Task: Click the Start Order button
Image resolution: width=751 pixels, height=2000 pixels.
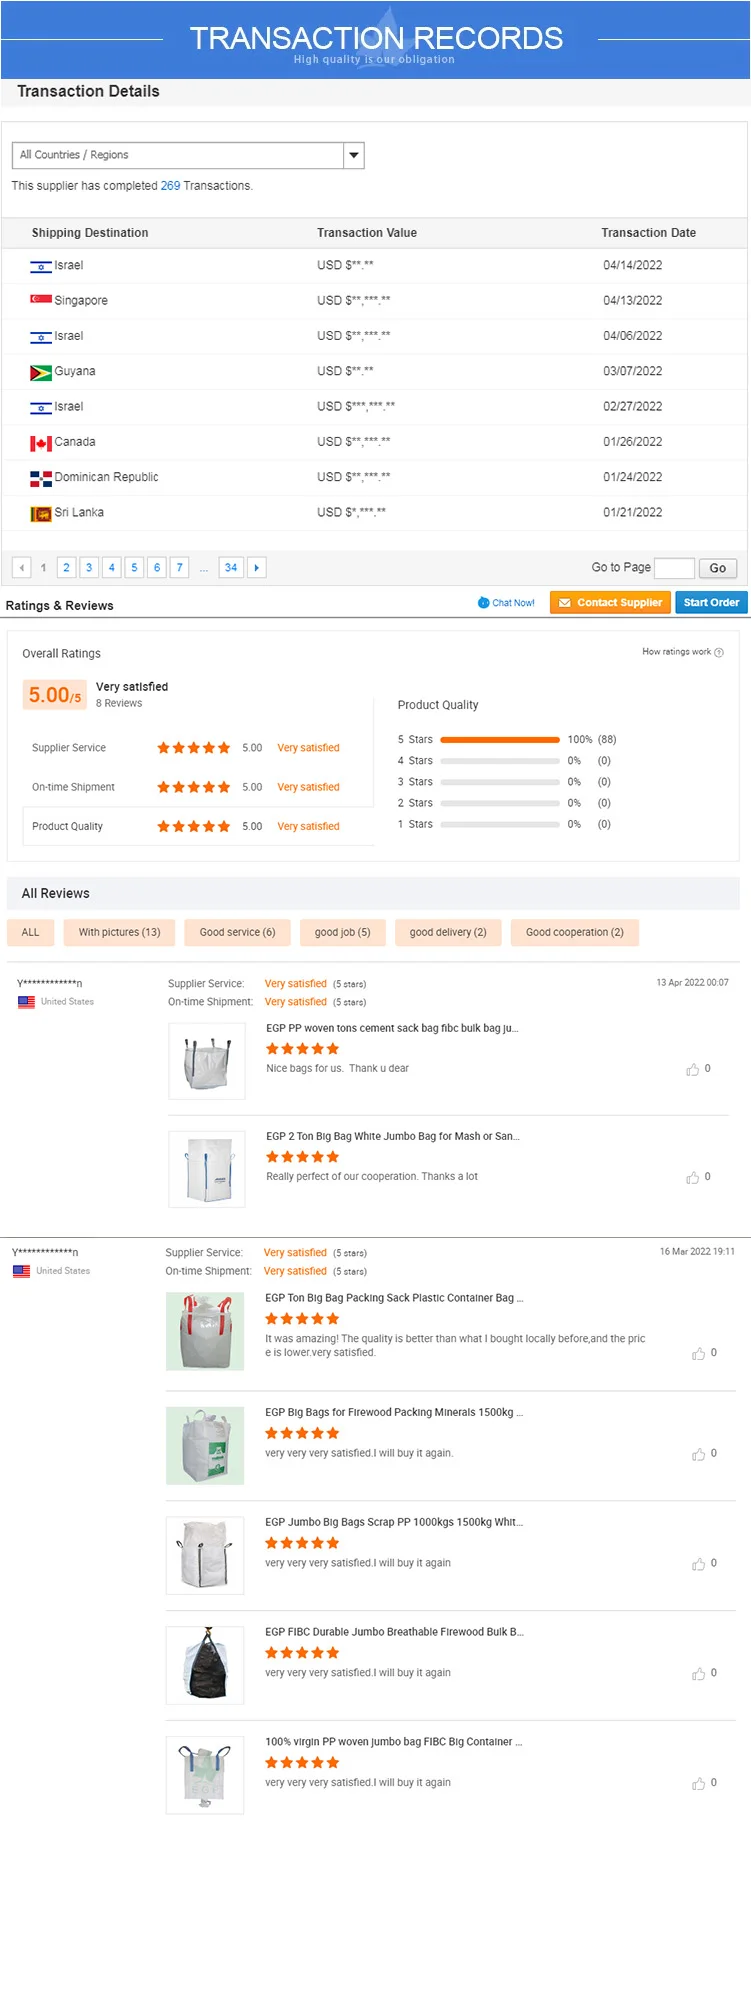Action: coord(711,603)
